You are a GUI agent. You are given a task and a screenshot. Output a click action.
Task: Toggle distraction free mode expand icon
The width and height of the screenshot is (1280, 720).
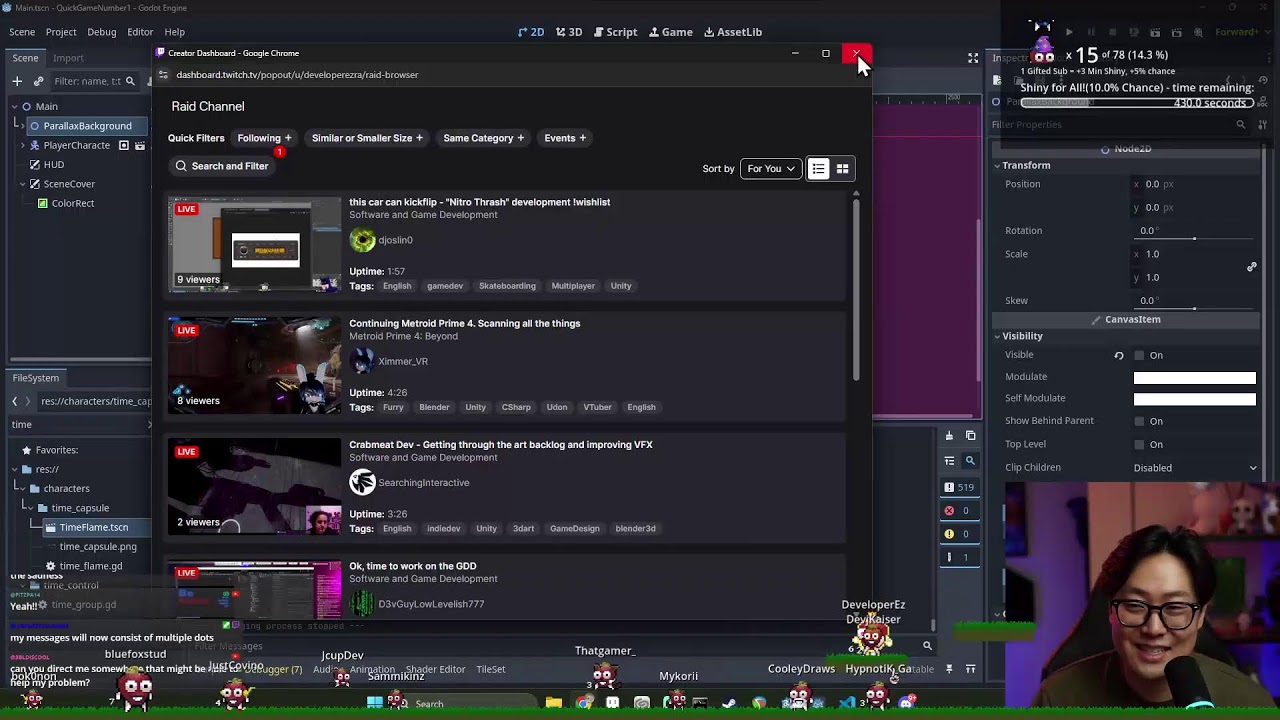click(973, 58)
